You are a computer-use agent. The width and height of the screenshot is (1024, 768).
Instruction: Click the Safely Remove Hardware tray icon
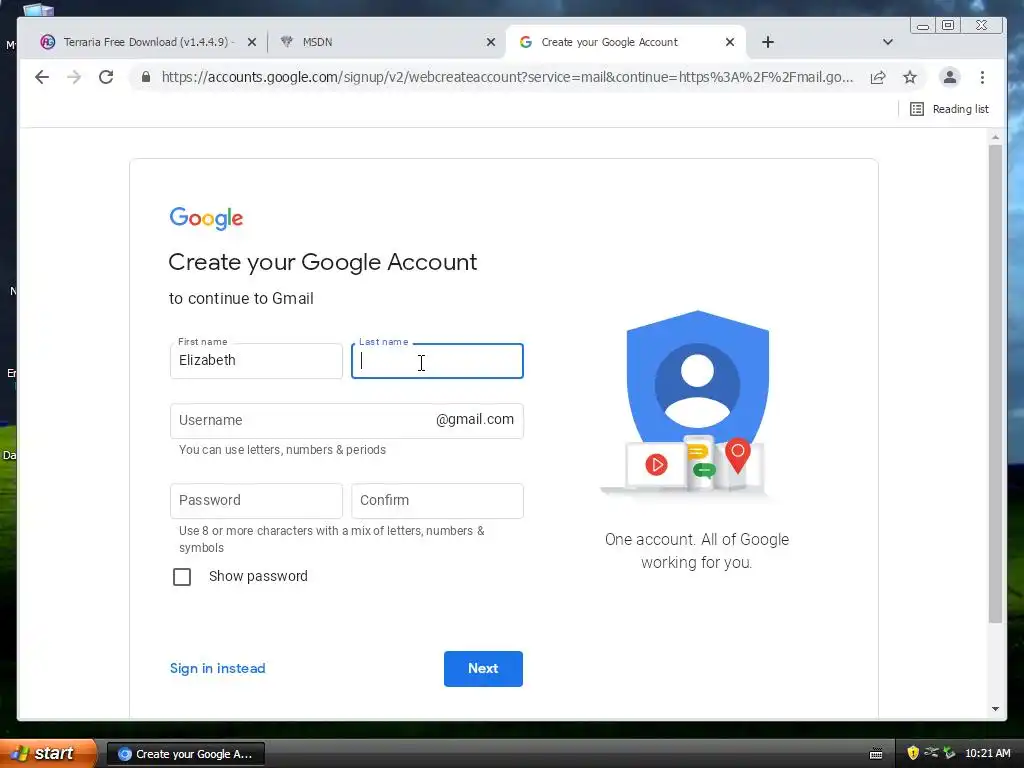[949, 754]
